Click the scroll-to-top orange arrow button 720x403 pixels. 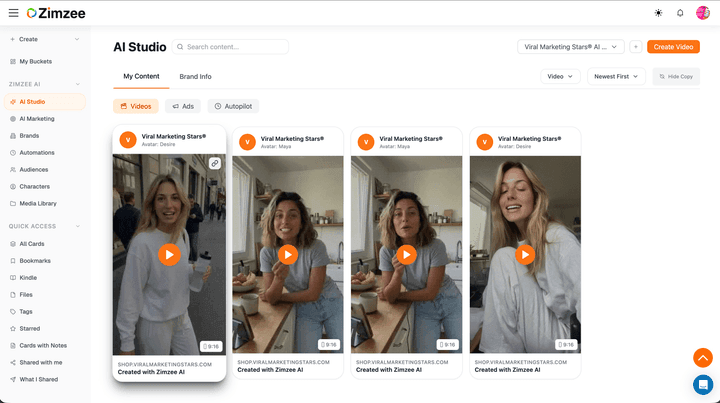click(703, 358)
